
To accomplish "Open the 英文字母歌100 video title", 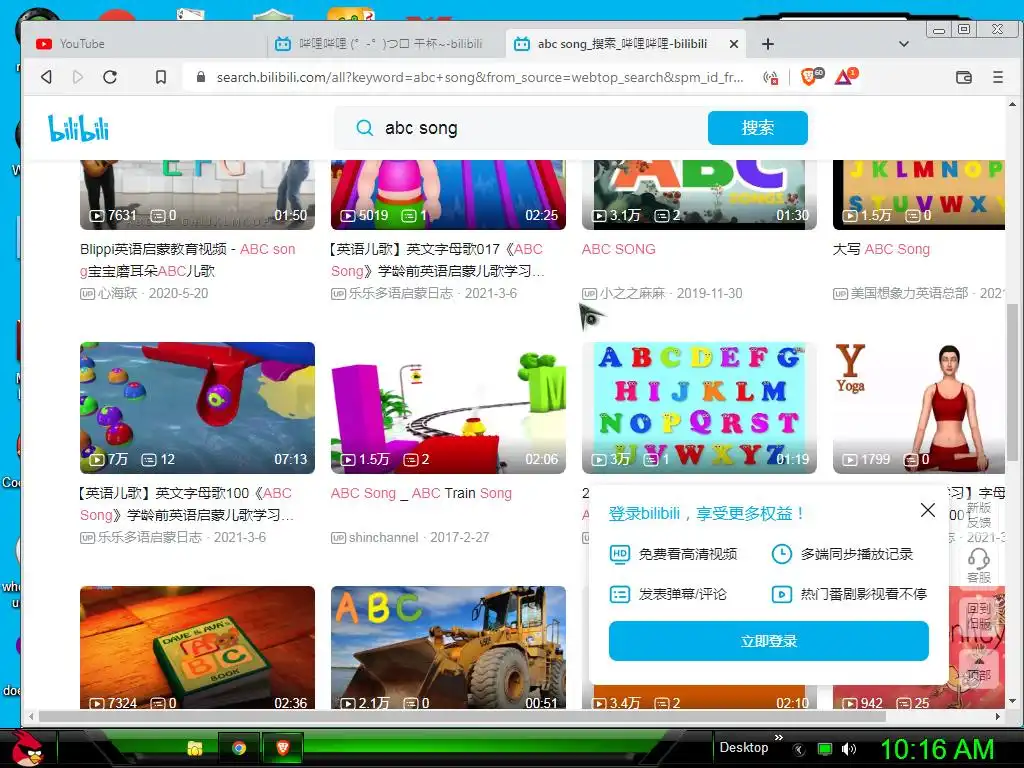I will [x=187, y=504].
